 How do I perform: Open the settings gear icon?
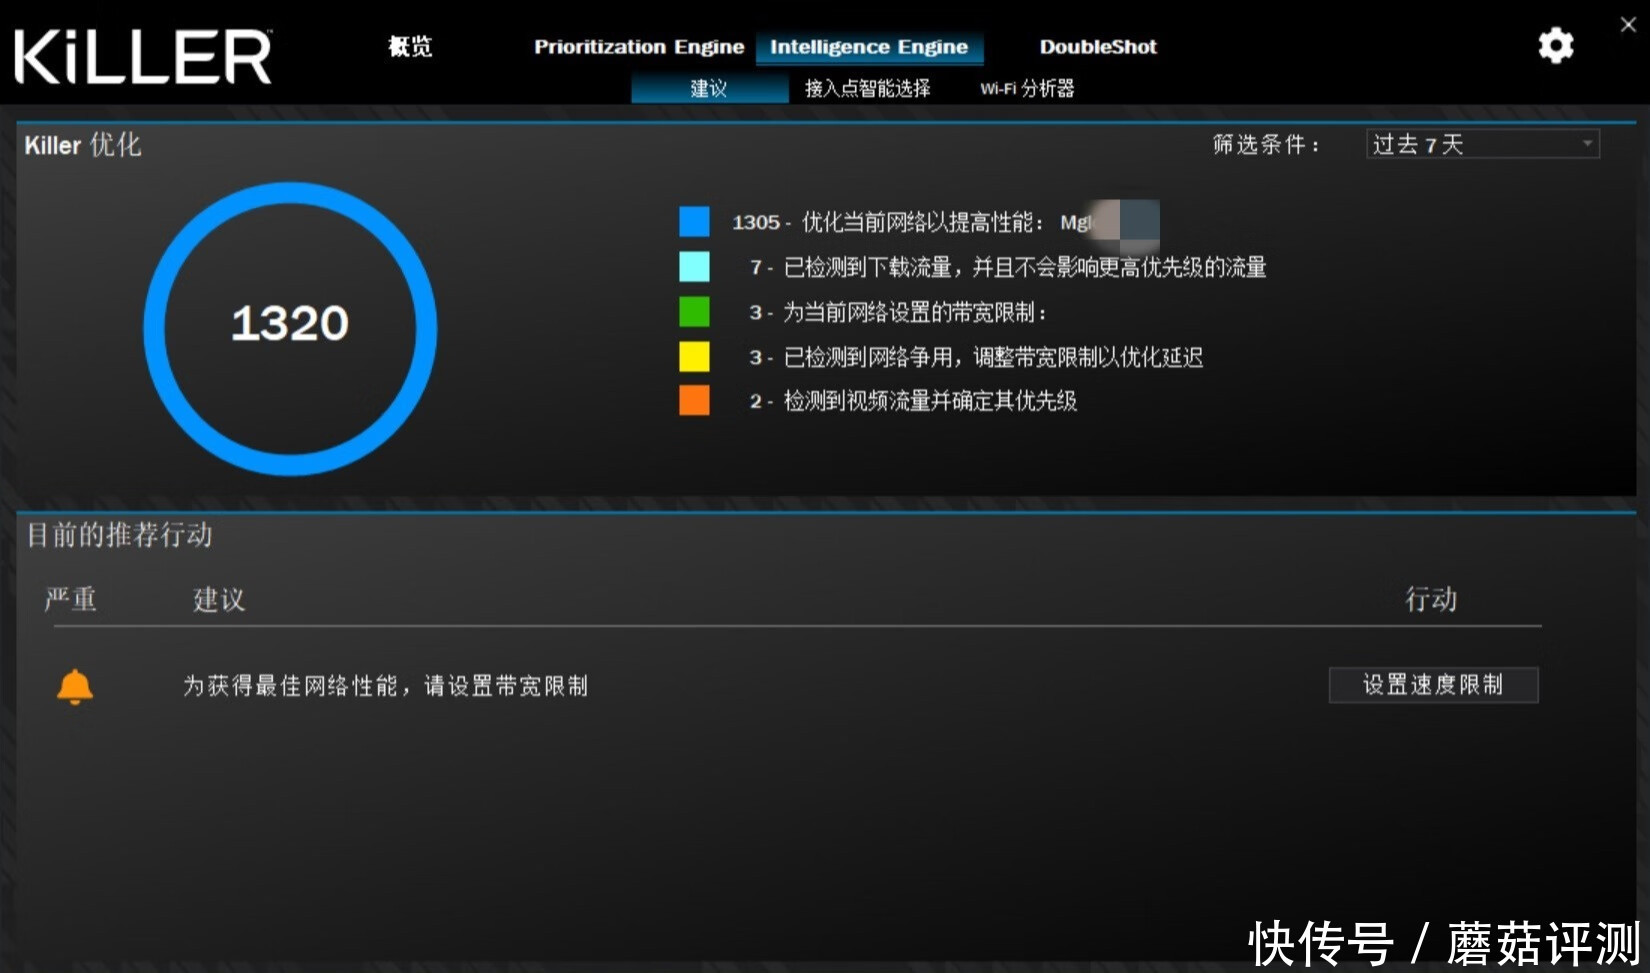coord(1555,46)
